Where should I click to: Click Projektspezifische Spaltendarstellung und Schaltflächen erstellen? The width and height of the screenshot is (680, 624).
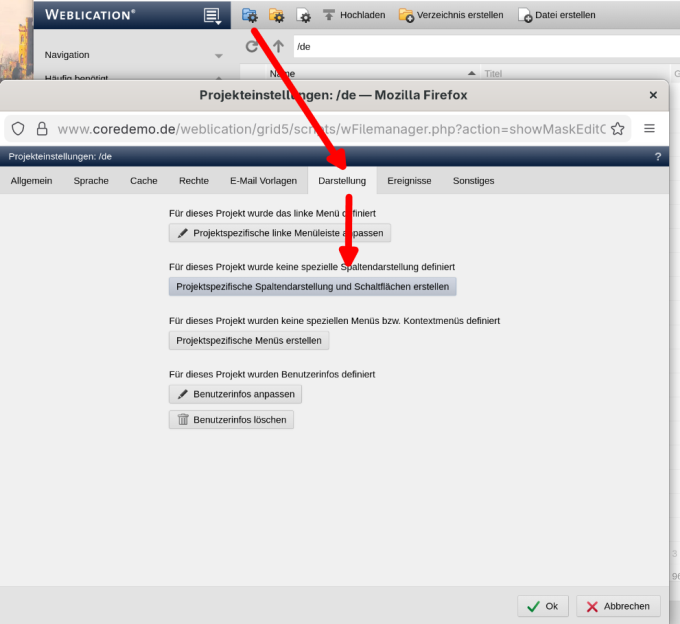[x=312, y=287]
